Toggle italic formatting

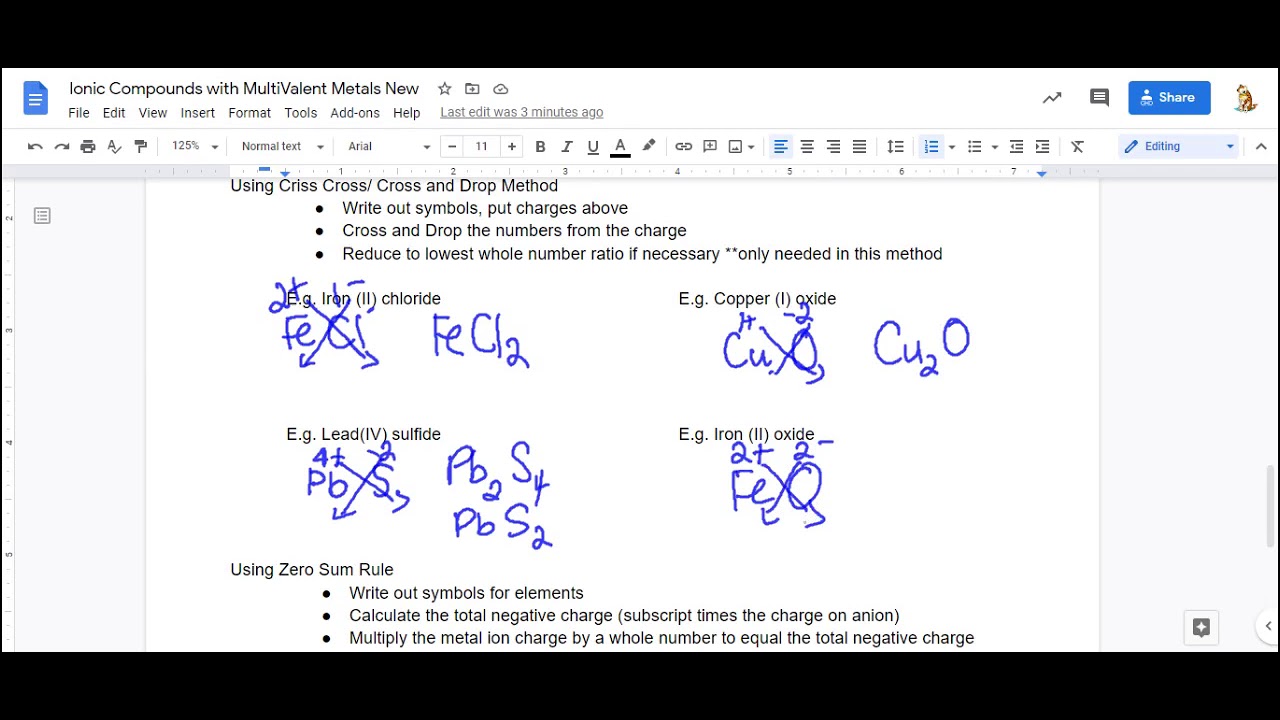coord(566,147)
